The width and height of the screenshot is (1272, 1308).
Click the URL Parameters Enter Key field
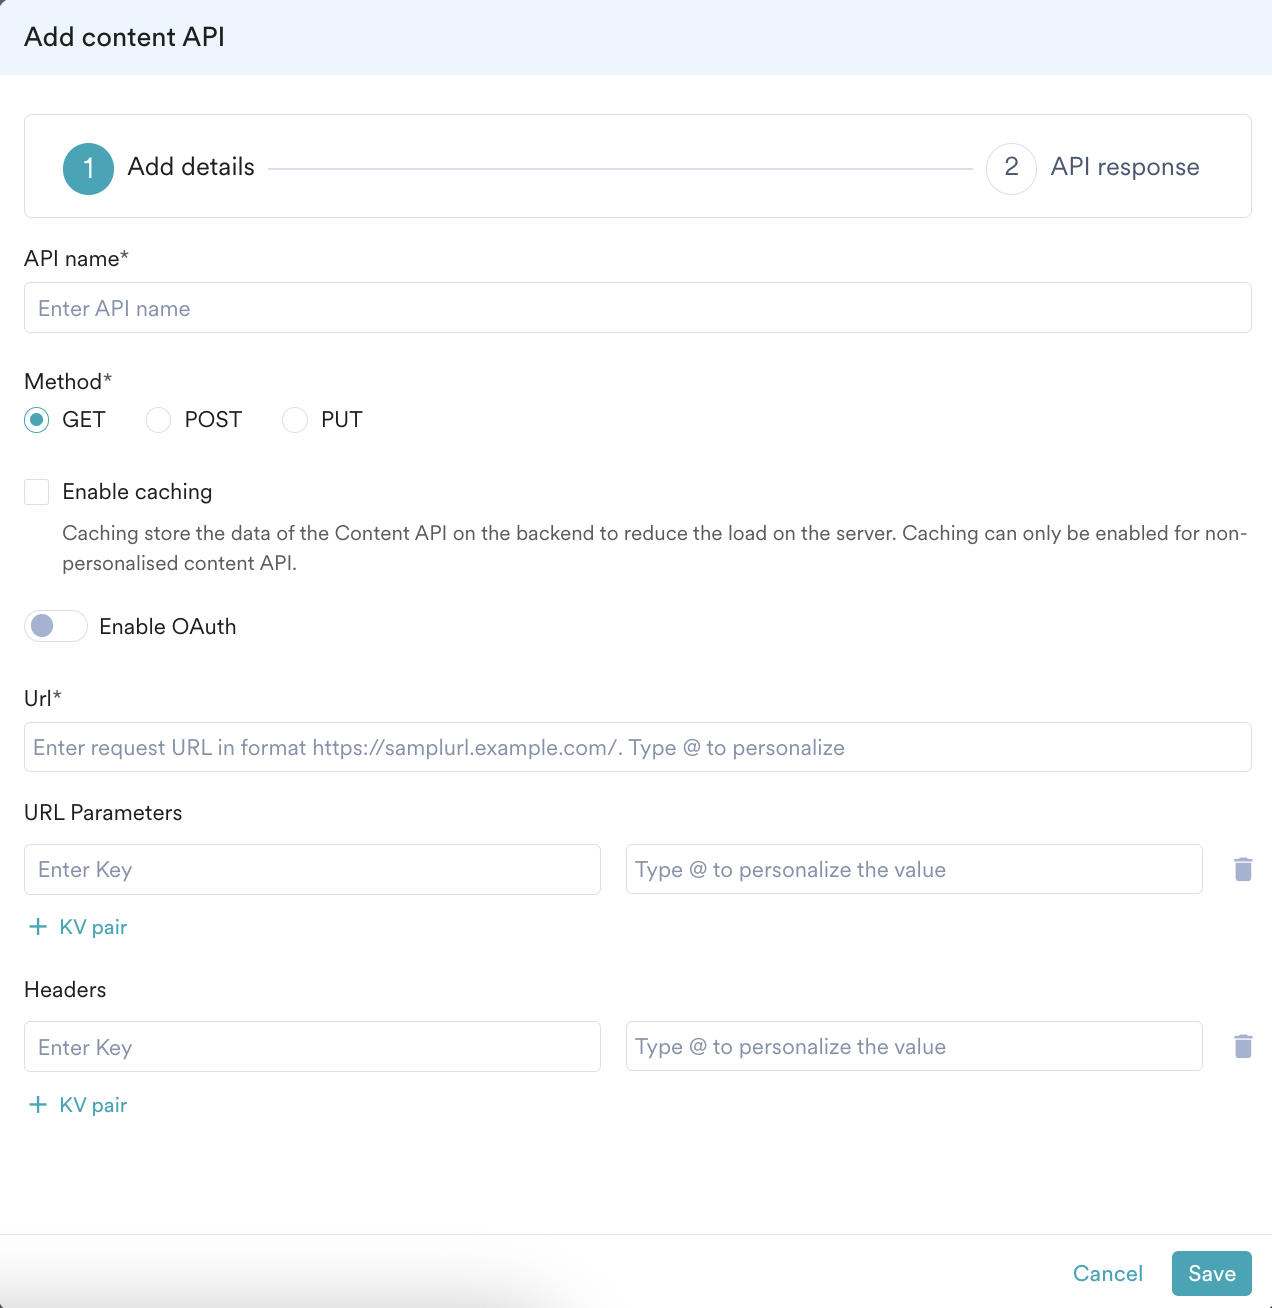[312, 869]
